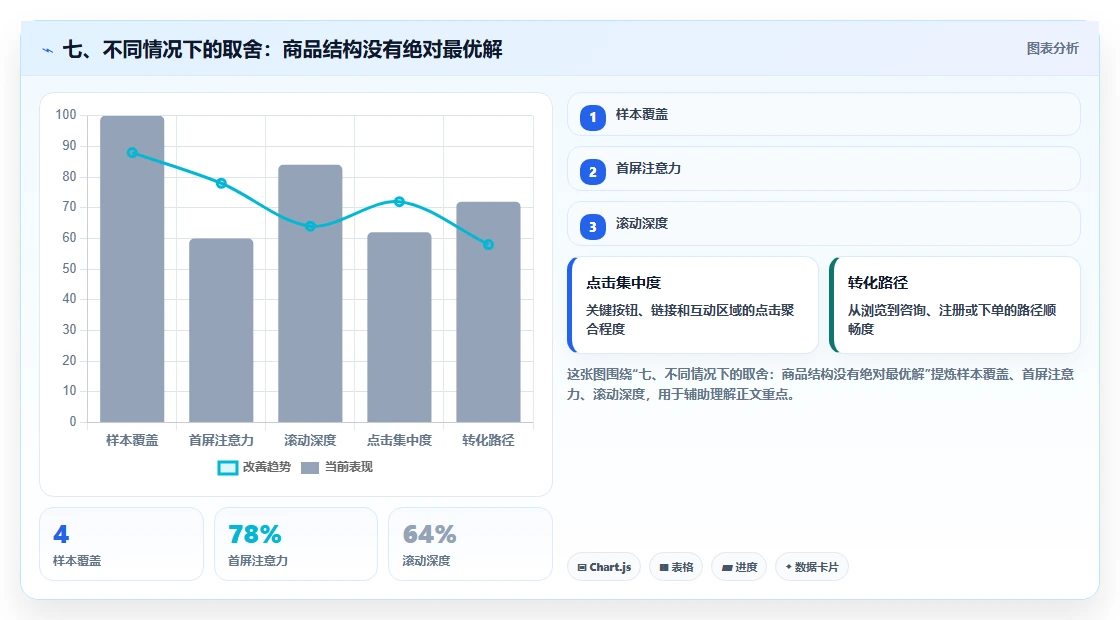Click the trend line point at 88
1120x620 pixels.
click(132, 152)
